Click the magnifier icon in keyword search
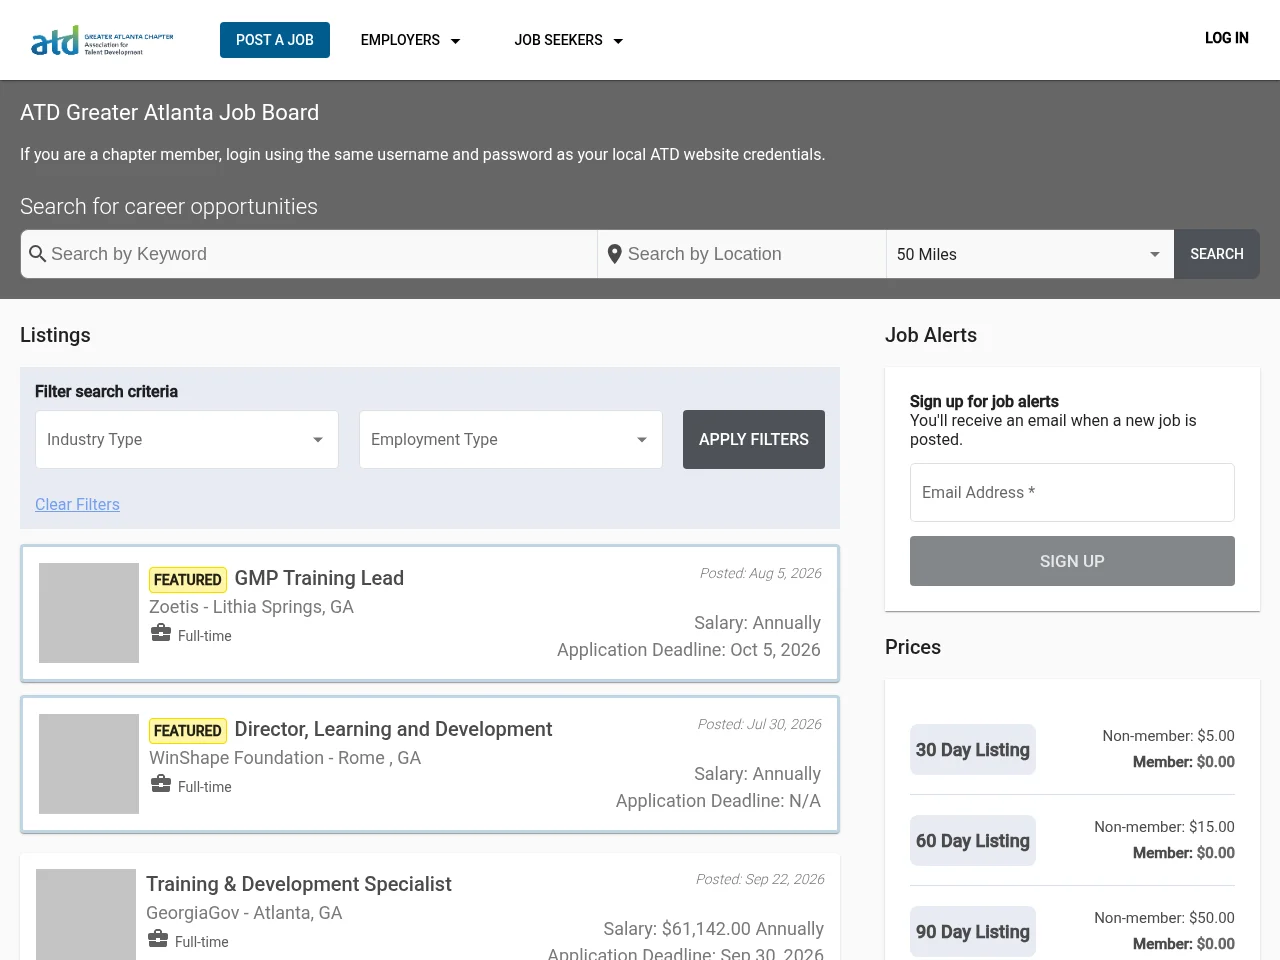Screen dimensions: 1280x960 coord(38,254)
